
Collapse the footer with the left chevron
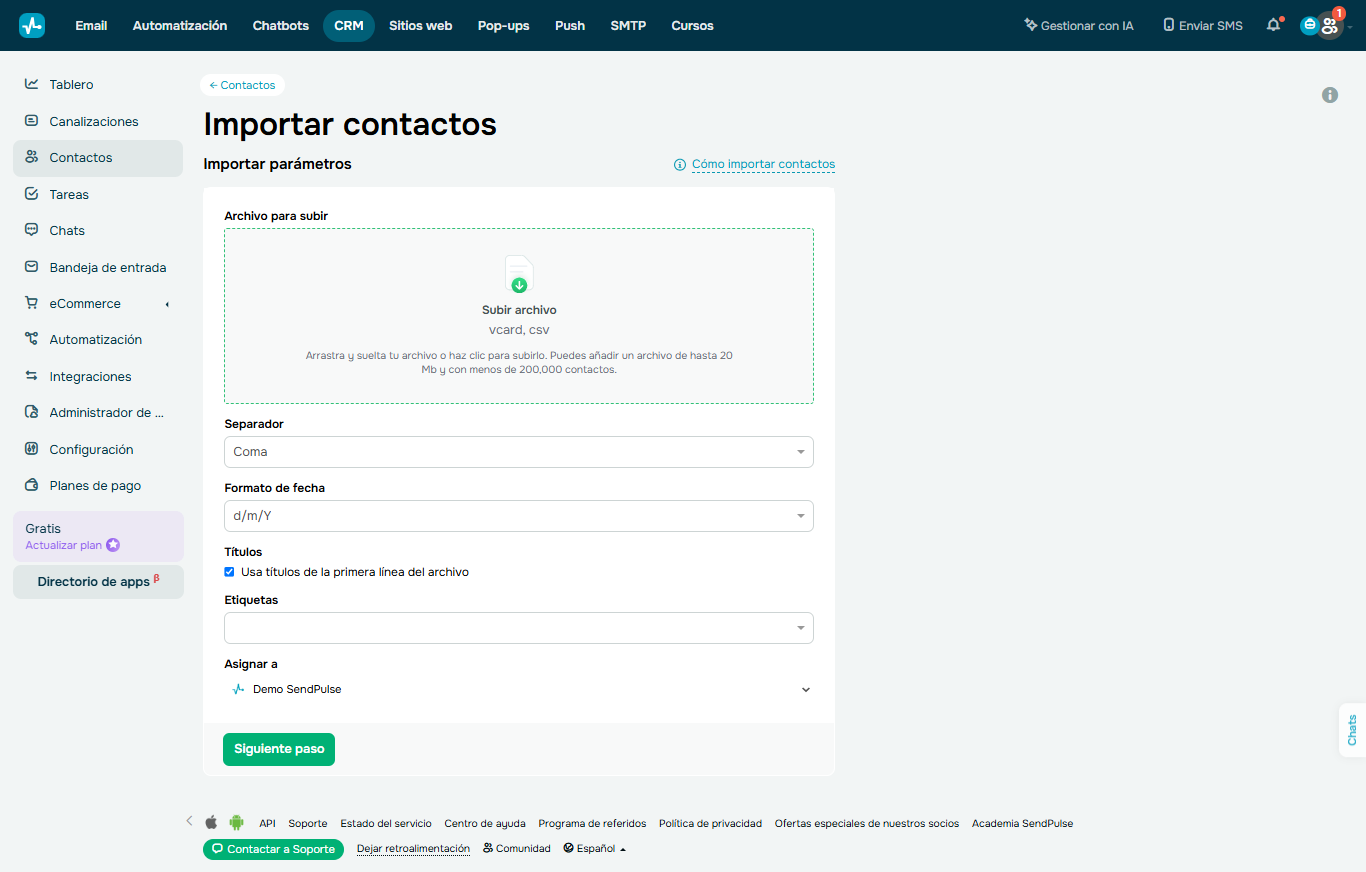[x=189, y=821]
